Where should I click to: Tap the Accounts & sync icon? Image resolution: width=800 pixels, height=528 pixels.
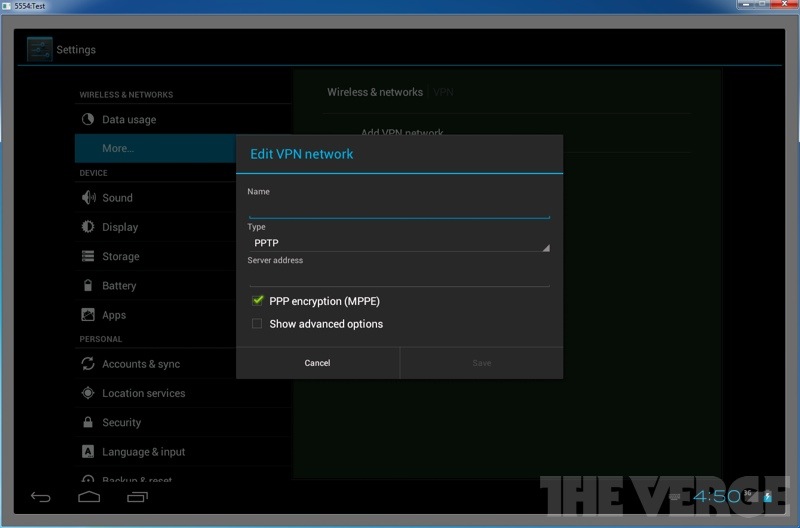tap(88, 364)
